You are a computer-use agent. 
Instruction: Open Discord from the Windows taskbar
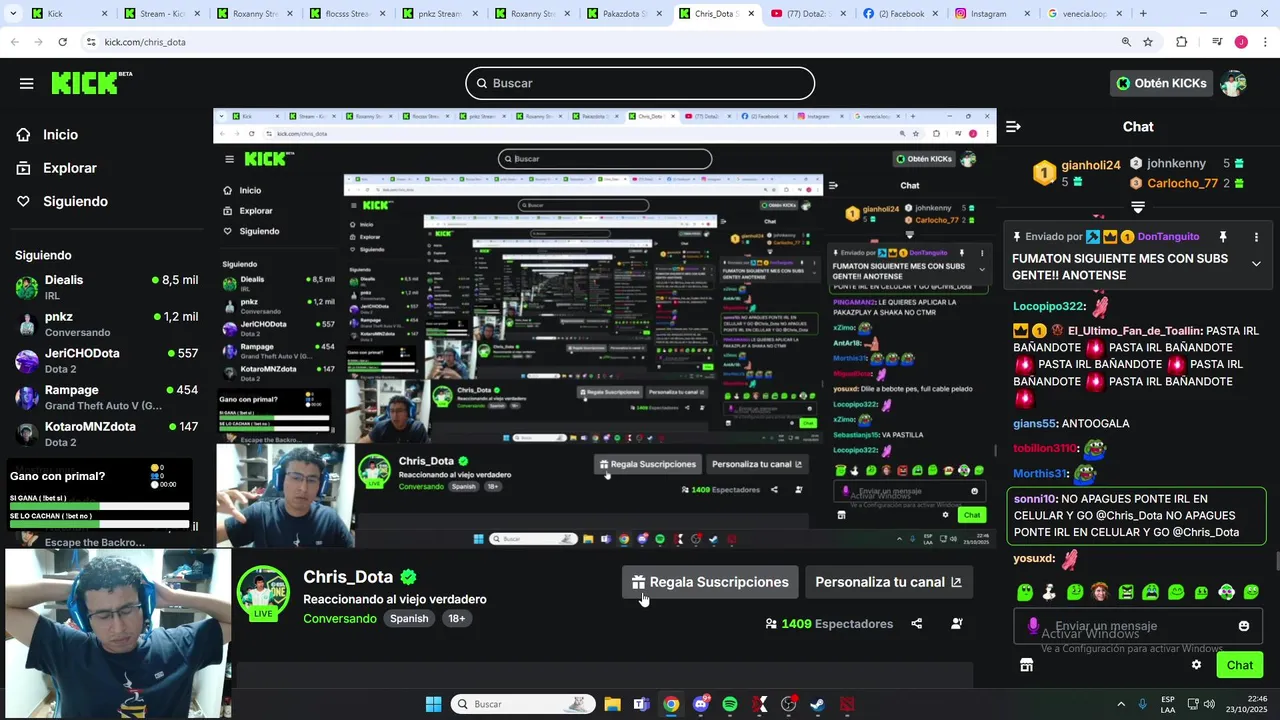(x=701, y=704)
